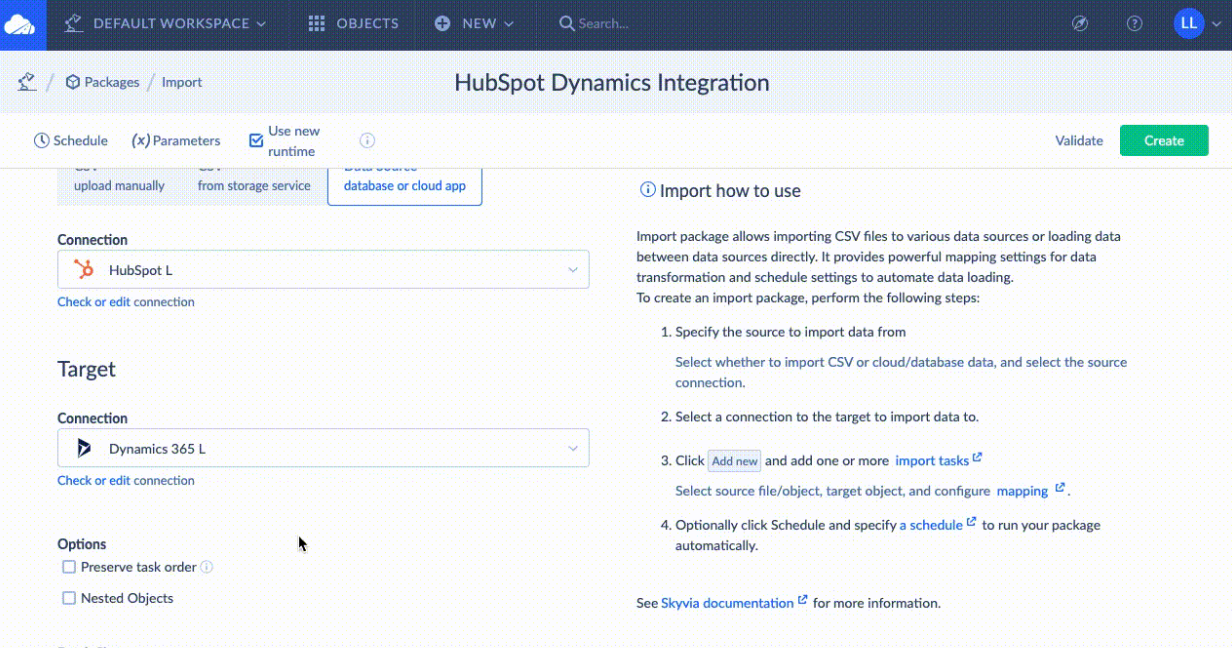The image size is (1232, 648).
Task: Click the HubSpot connector icon
Action: point(85,269)
